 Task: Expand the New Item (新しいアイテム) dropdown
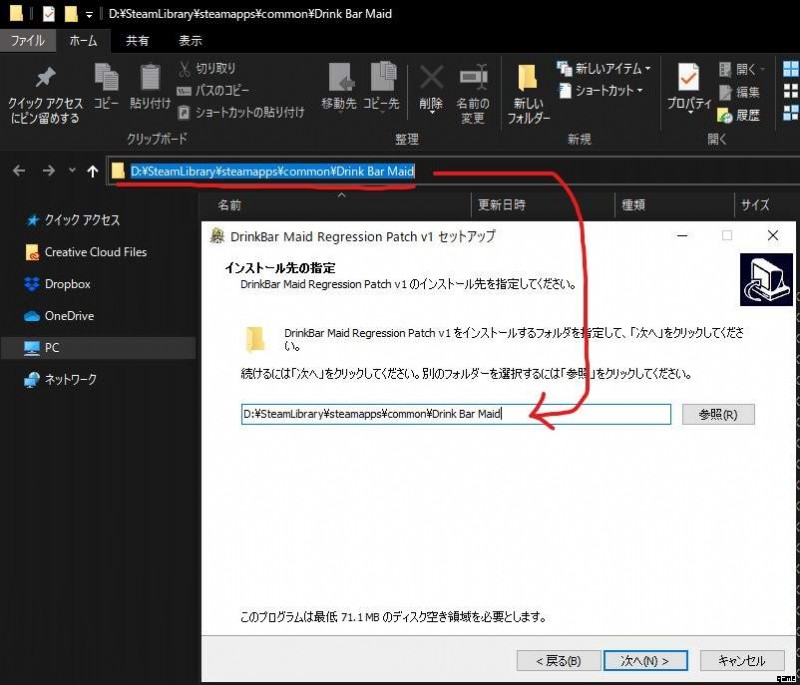click(x=648, y=69)
